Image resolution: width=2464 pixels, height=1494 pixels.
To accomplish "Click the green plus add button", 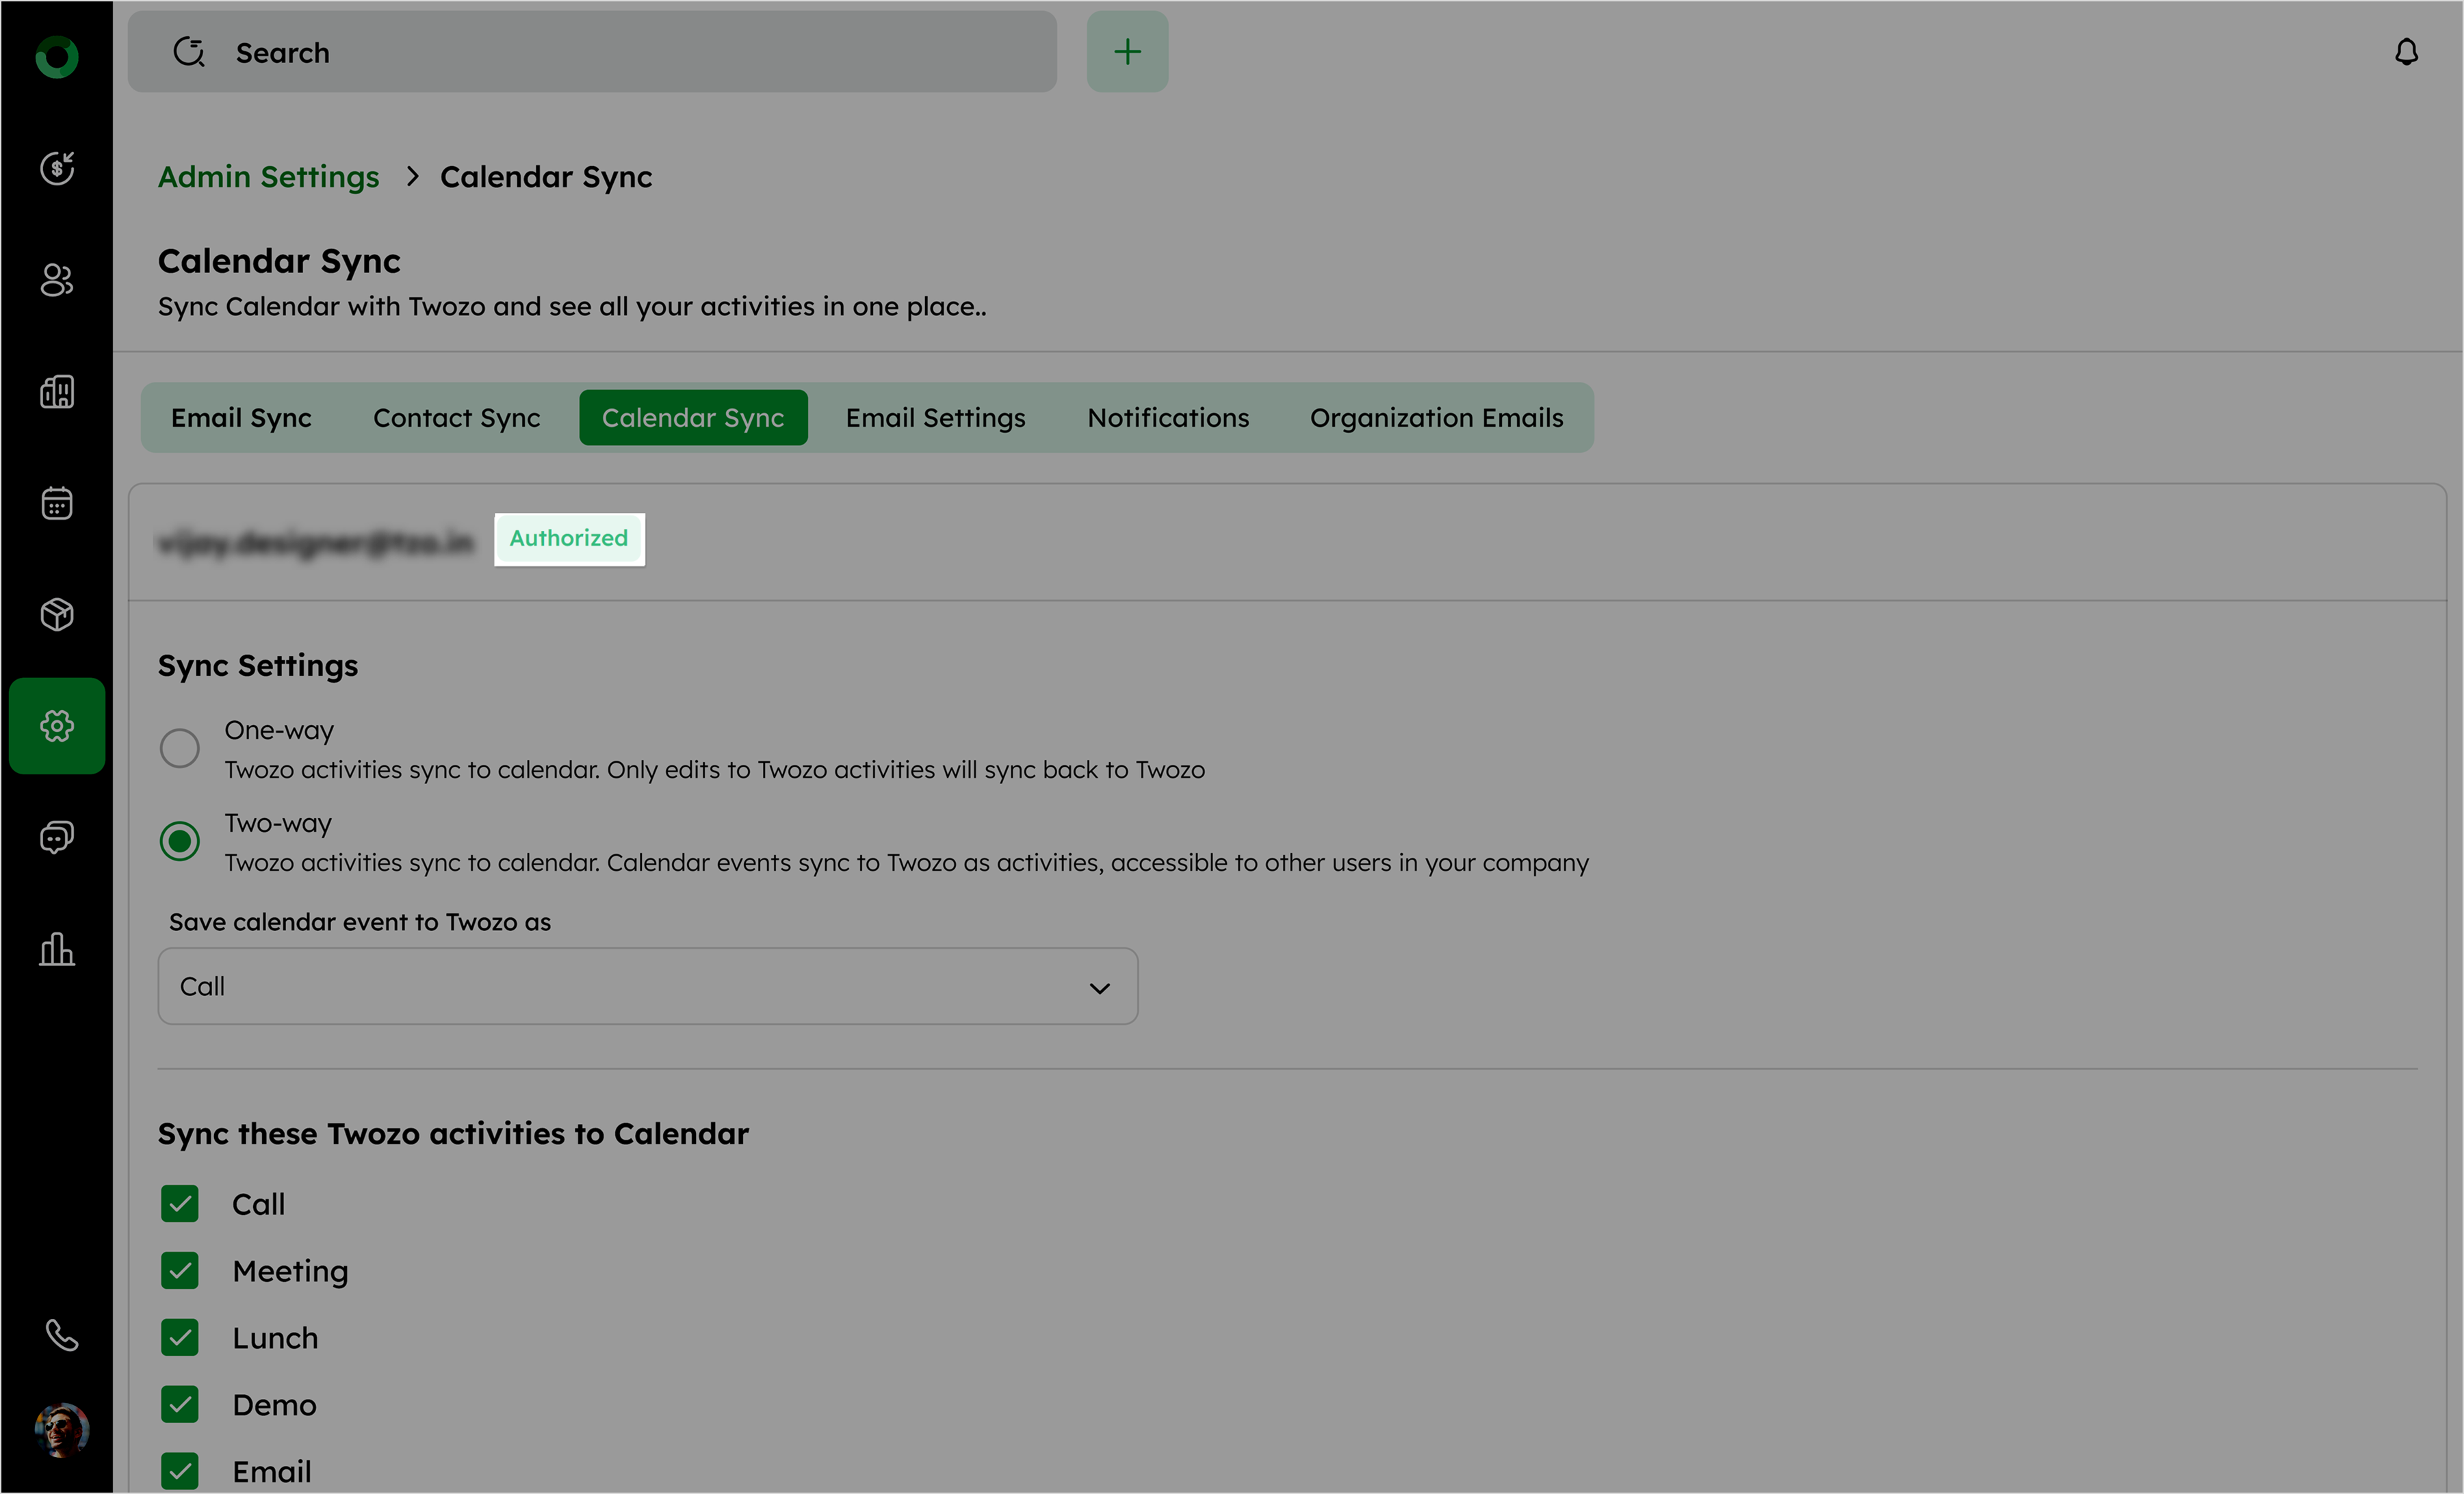I will (x=1127, y=52).
